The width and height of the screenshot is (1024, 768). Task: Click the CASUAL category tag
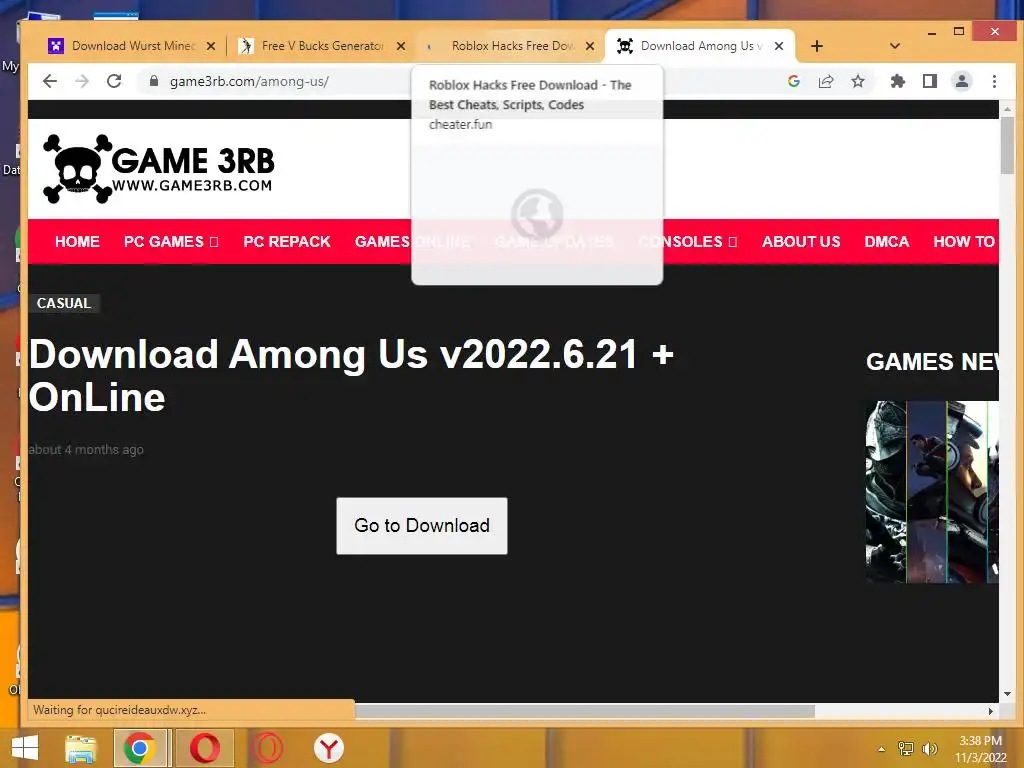tap(64, 303)
